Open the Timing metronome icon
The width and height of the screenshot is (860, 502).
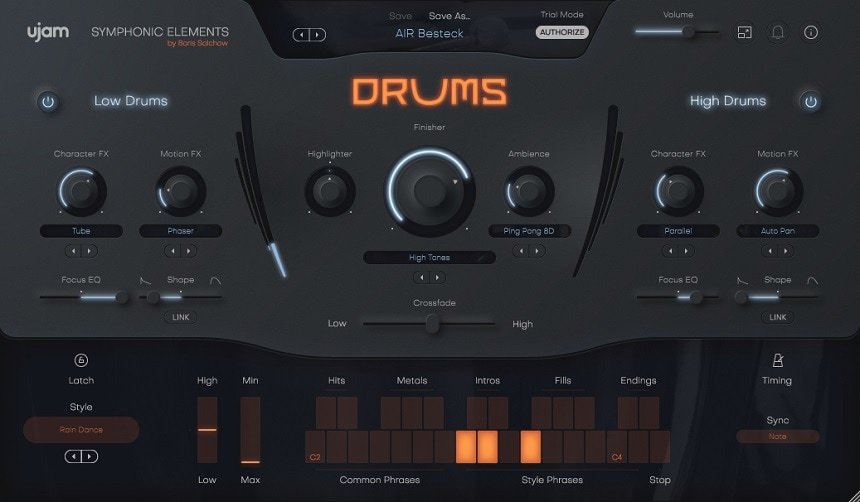(x=777, y=360)
